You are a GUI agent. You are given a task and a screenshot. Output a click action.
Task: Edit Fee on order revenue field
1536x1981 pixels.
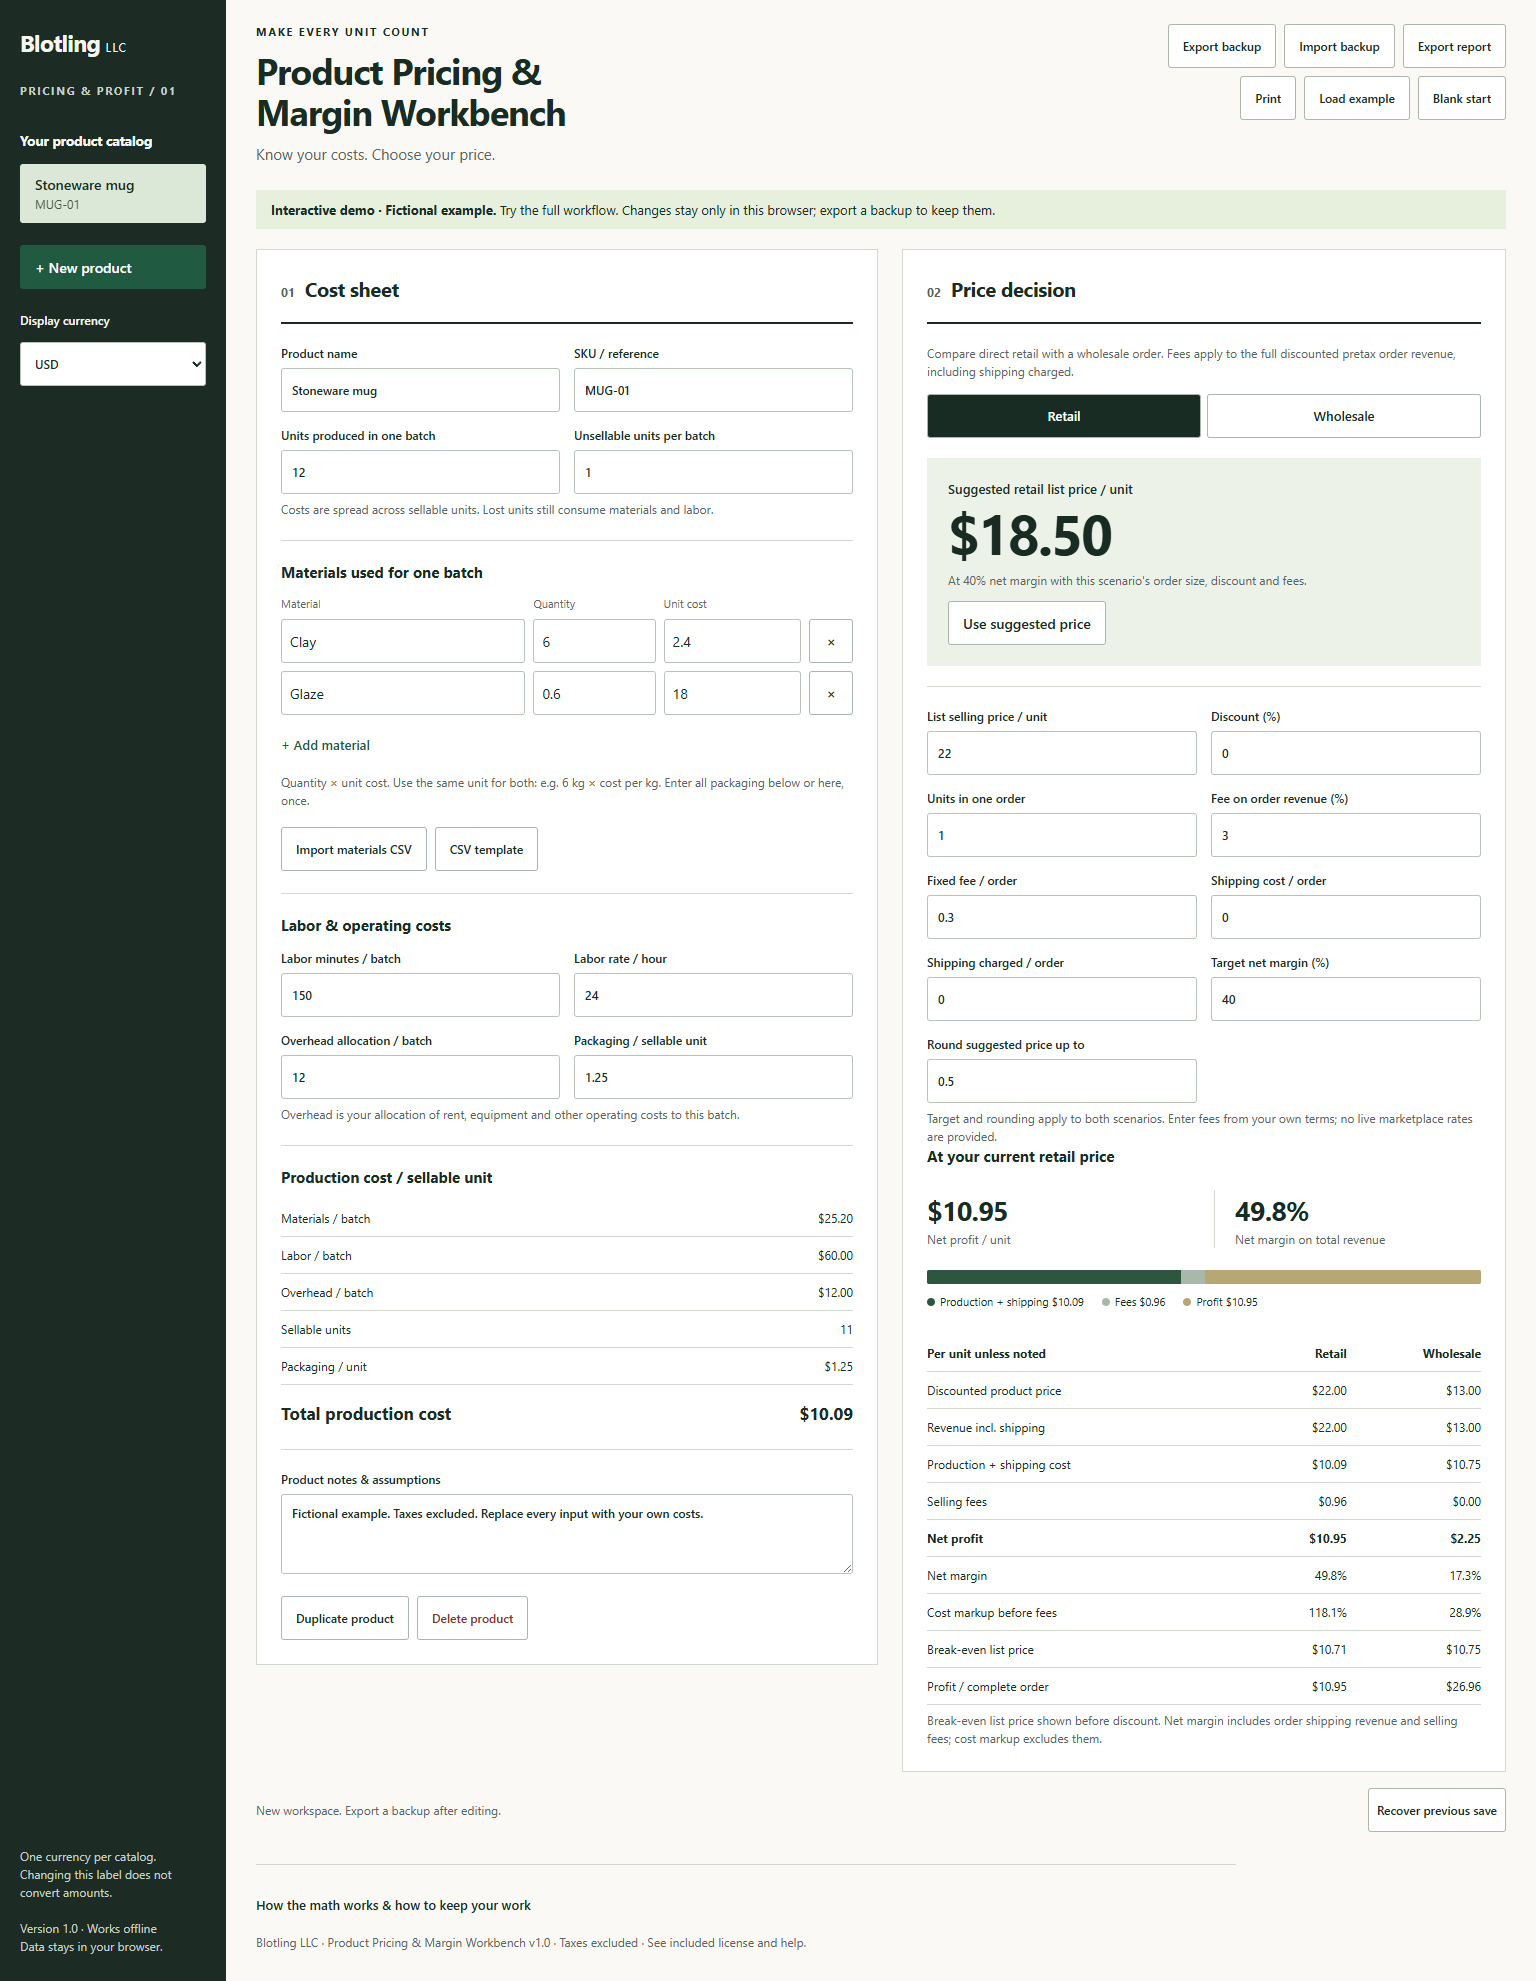(1345, 835)
